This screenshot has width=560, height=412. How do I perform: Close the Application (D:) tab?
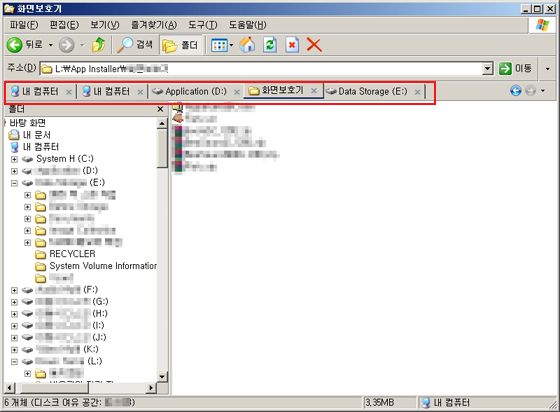click(236, 92)
